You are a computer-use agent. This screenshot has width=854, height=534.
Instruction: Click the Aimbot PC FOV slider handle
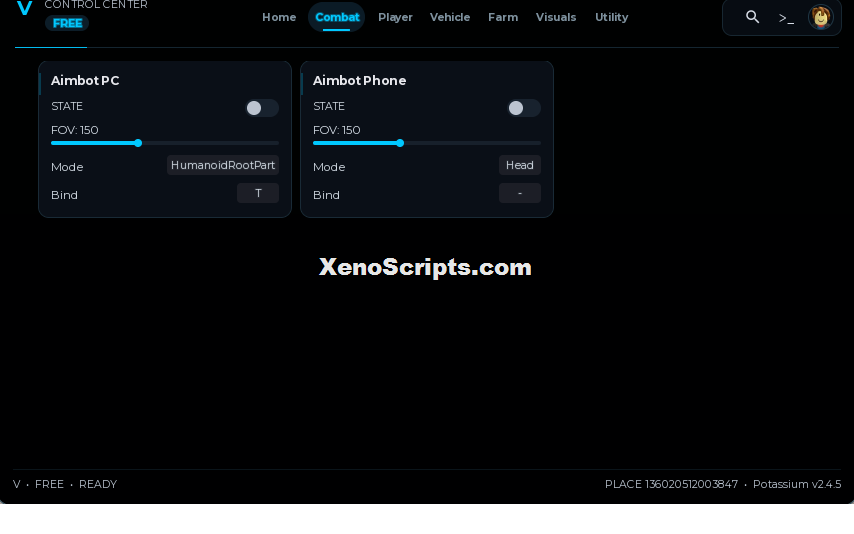point(138,143)
